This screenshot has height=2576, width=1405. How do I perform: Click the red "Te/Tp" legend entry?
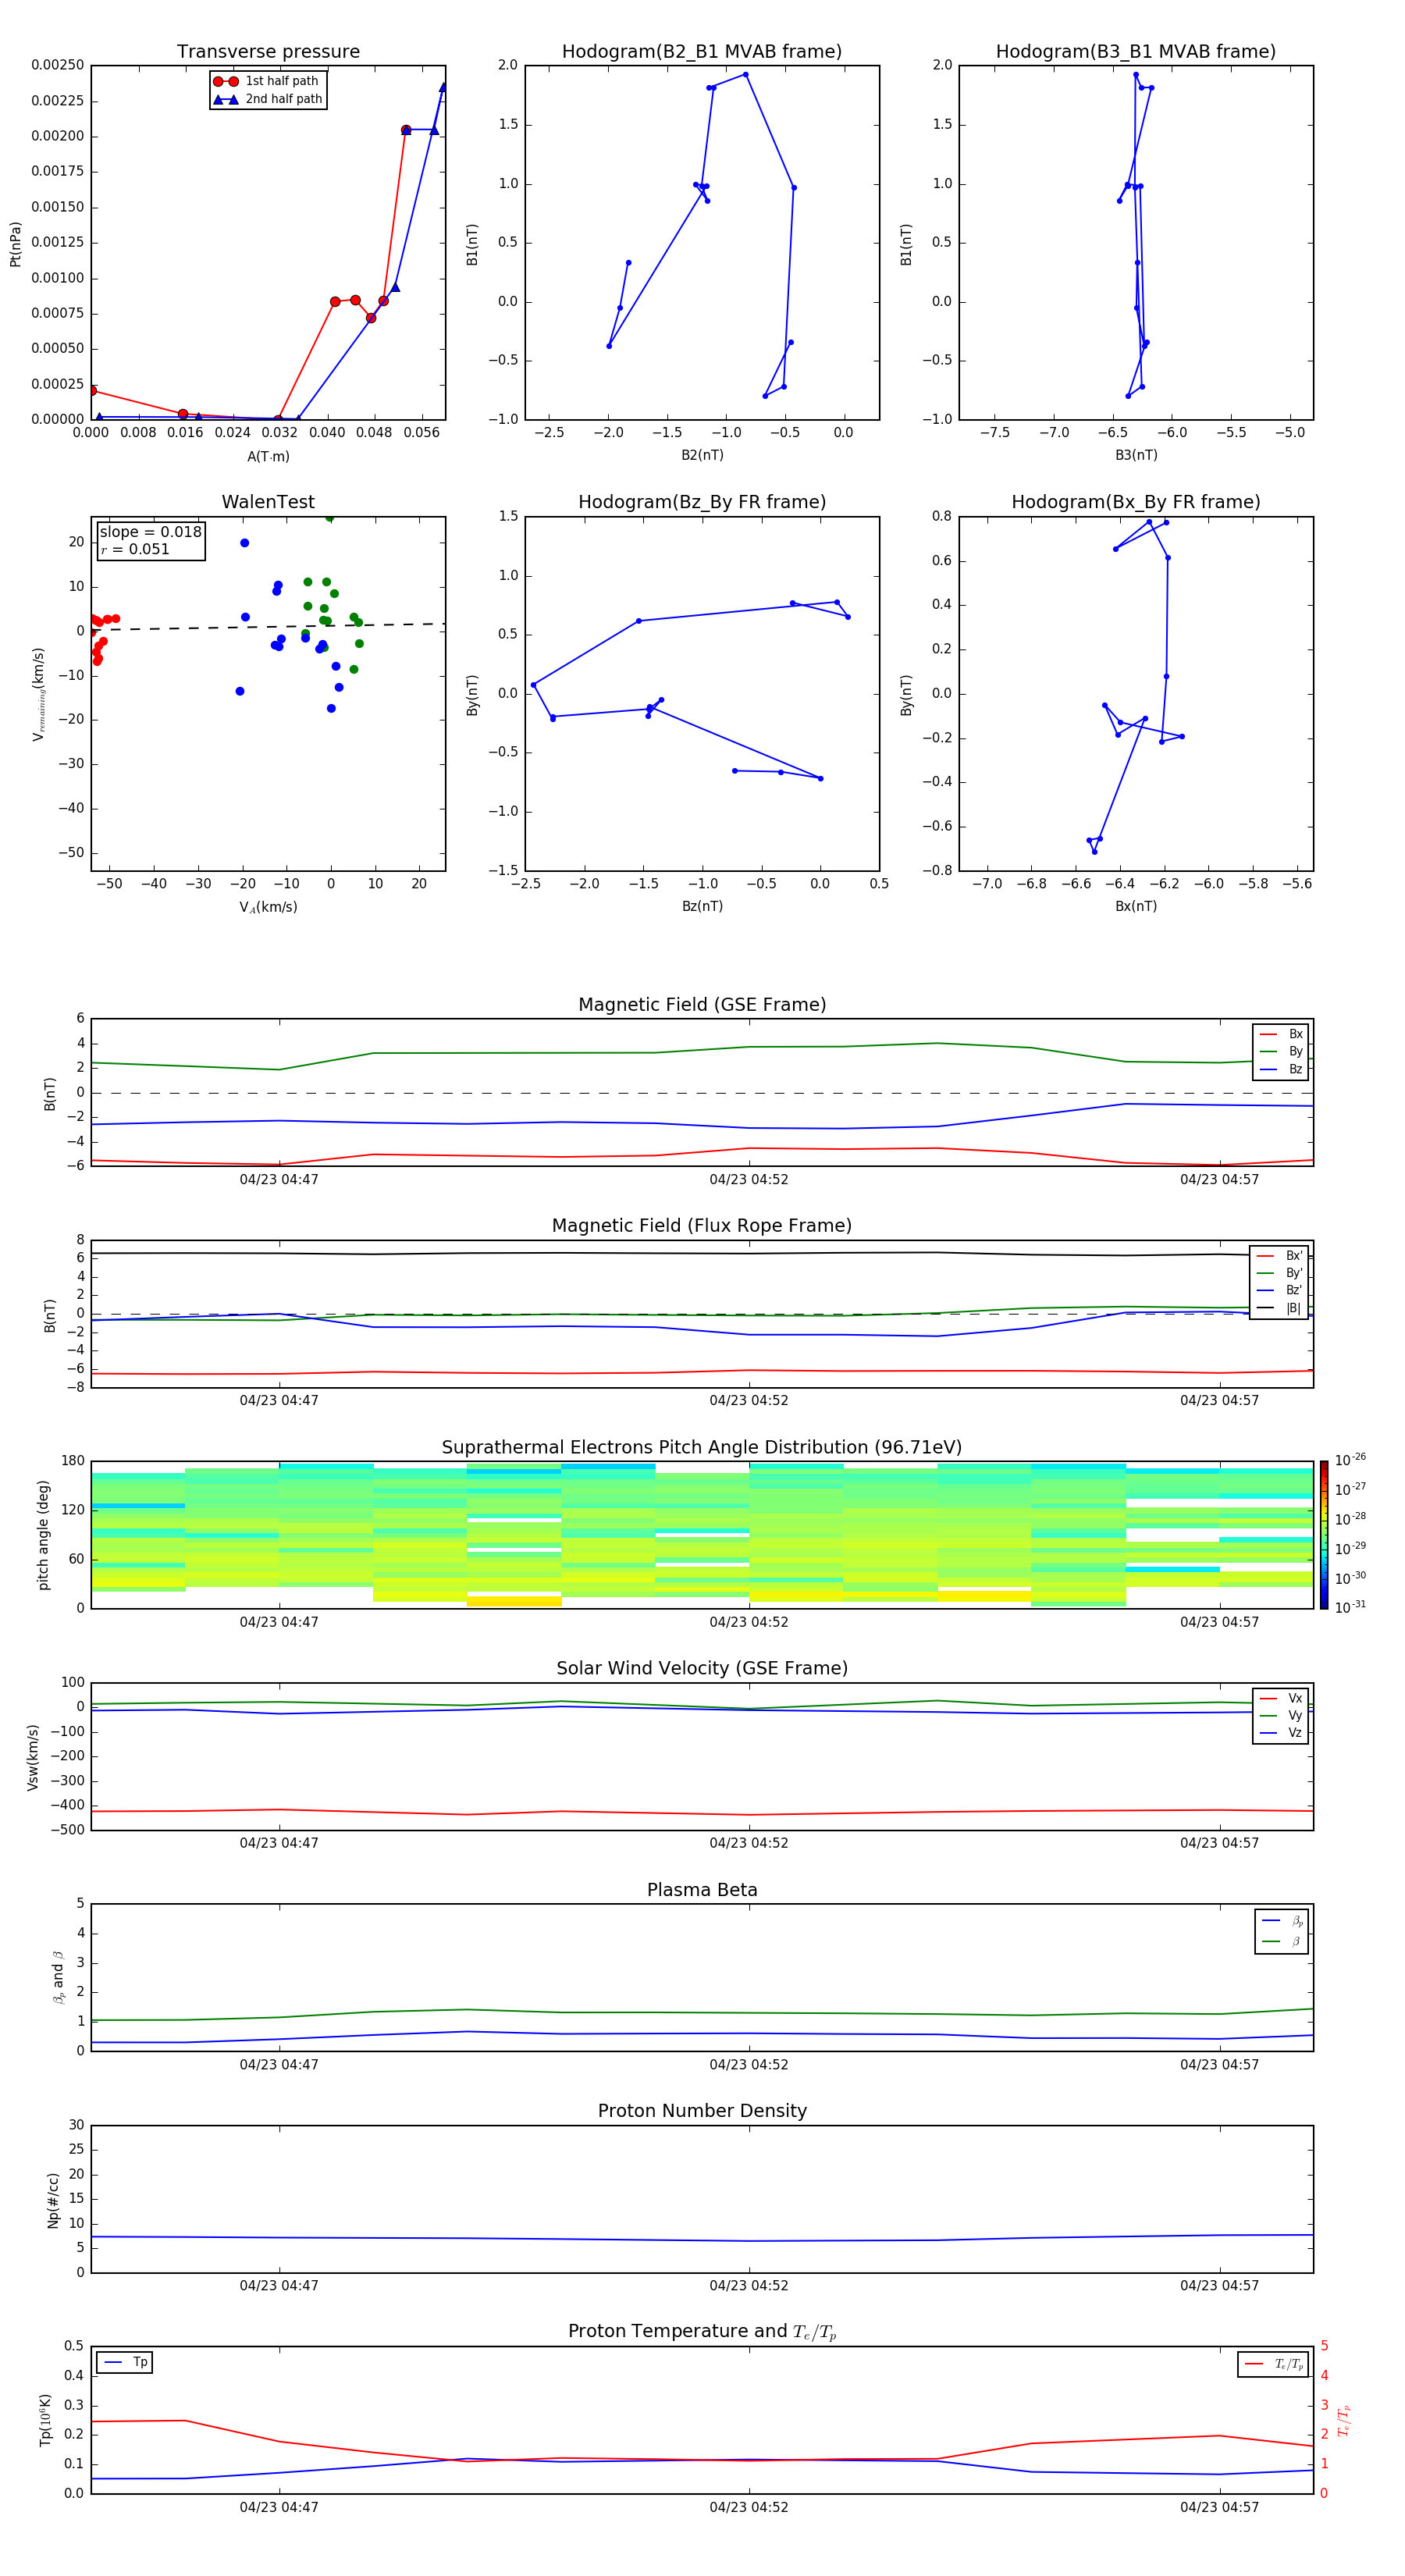coord(1274,2364)
